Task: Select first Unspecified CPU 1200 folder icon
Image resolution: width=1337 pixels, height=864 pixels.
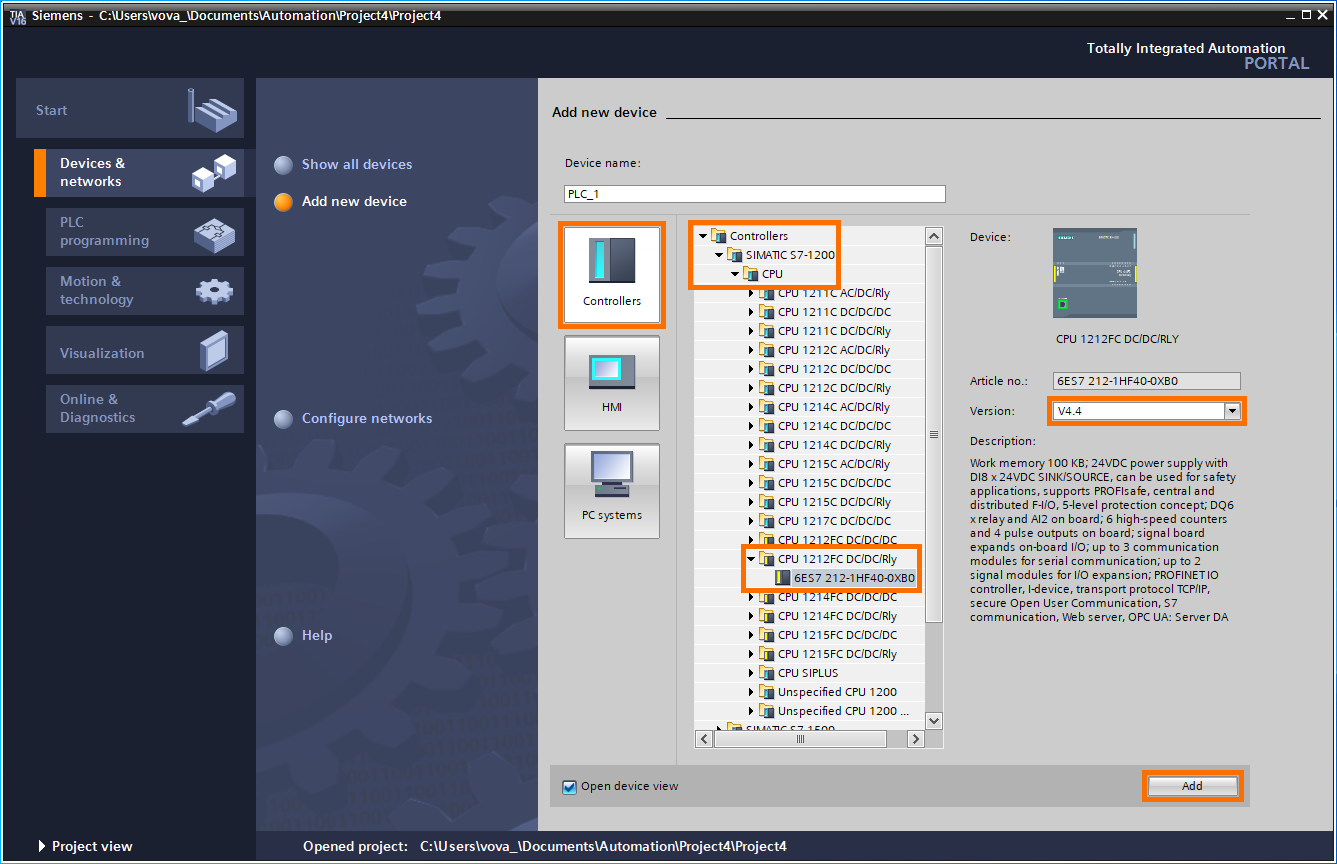Action: [766, 692]
